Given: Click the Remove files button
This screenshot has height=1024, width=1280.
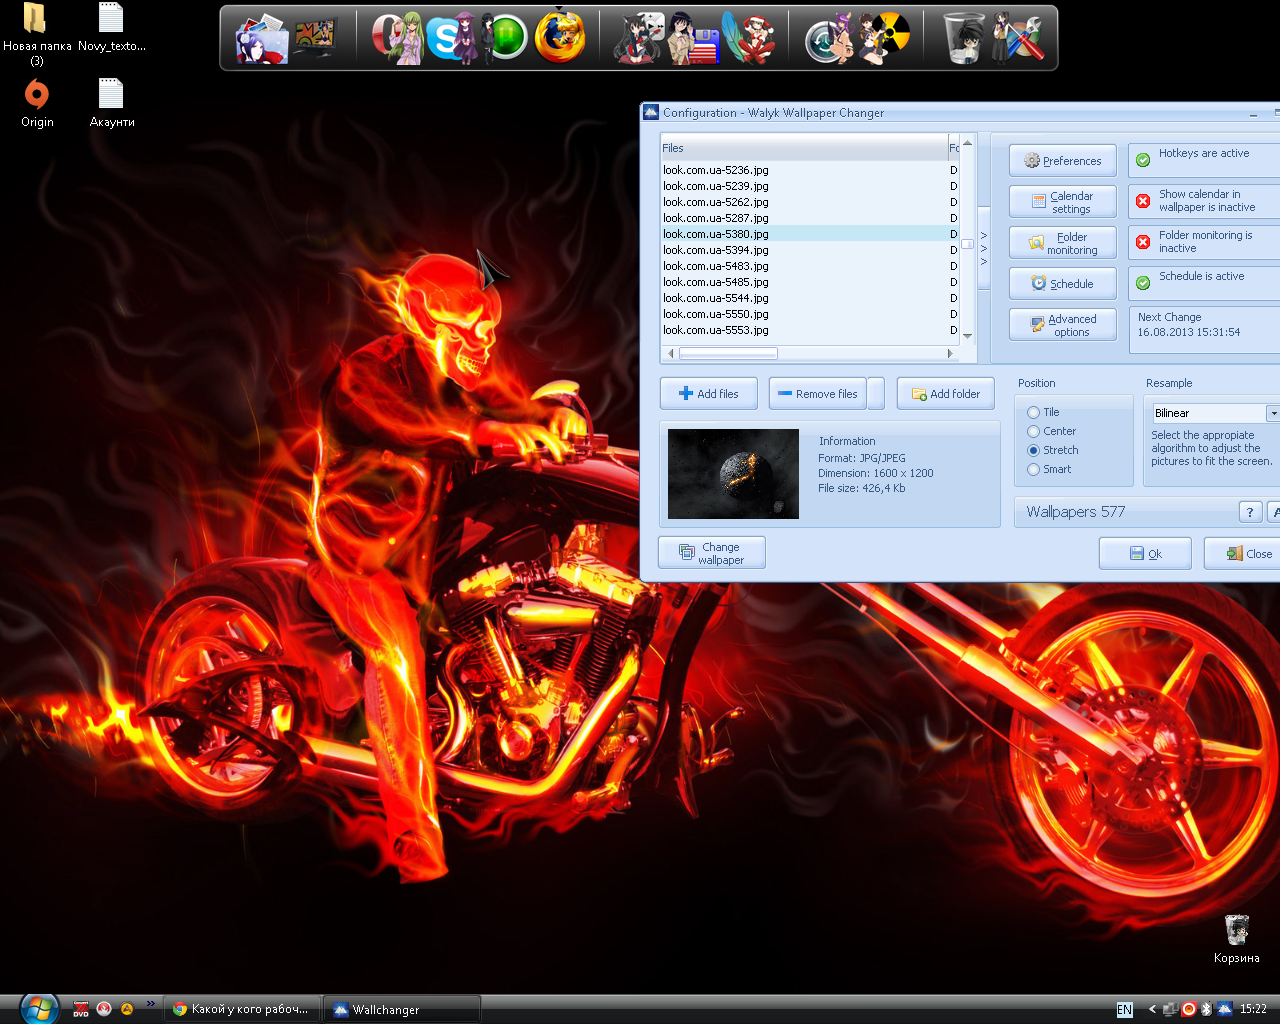Looking at the screenshot, I should 818,394.
